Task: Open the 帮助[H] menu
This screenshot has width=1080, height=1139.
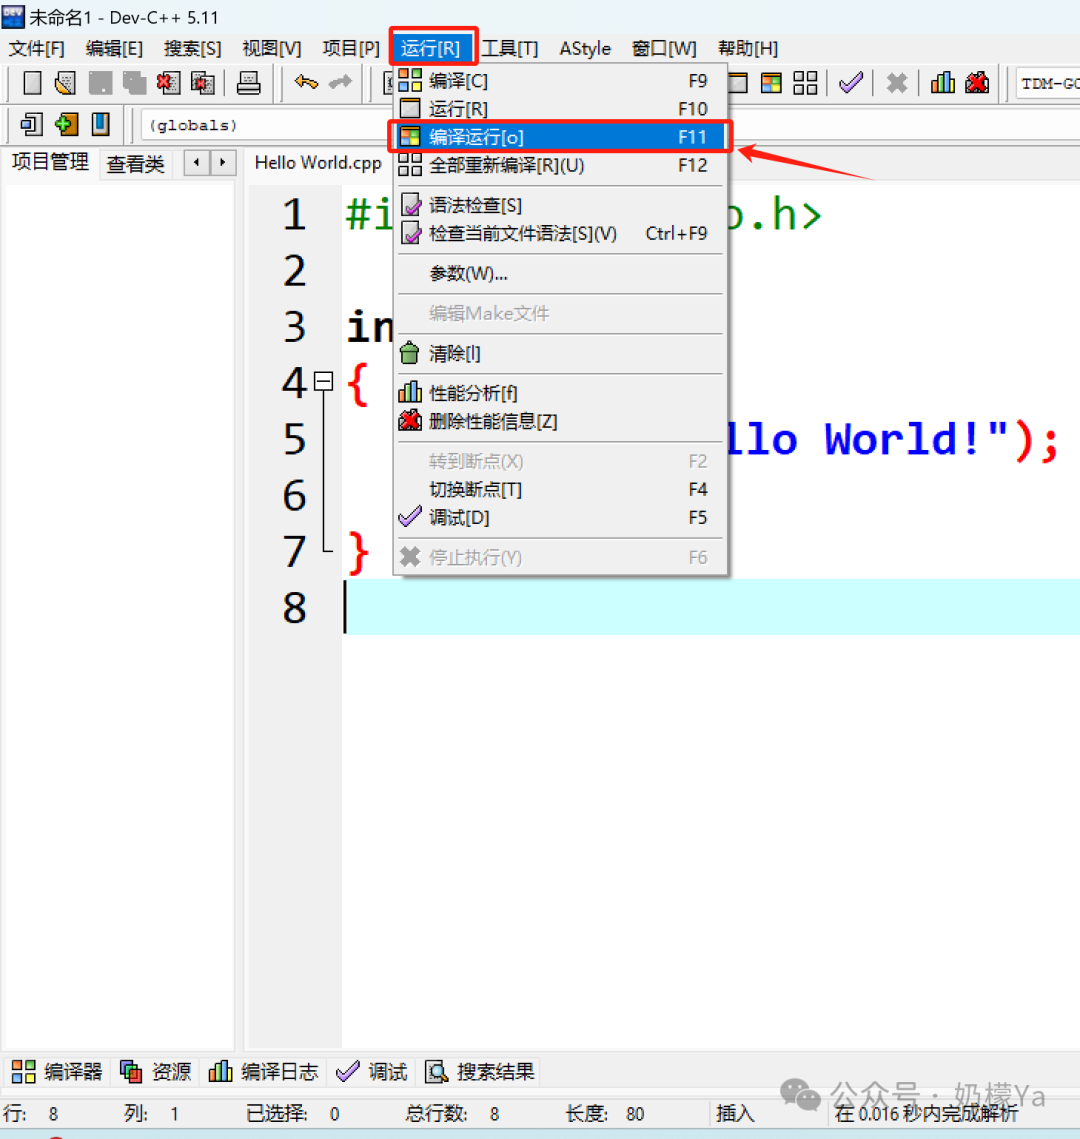Action: point(747,49)
